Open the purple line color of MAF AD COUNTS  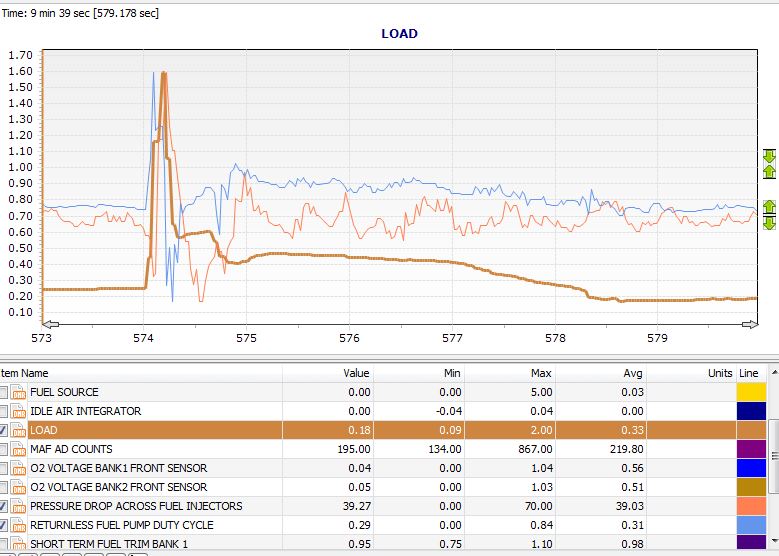[x=751, y=450]
